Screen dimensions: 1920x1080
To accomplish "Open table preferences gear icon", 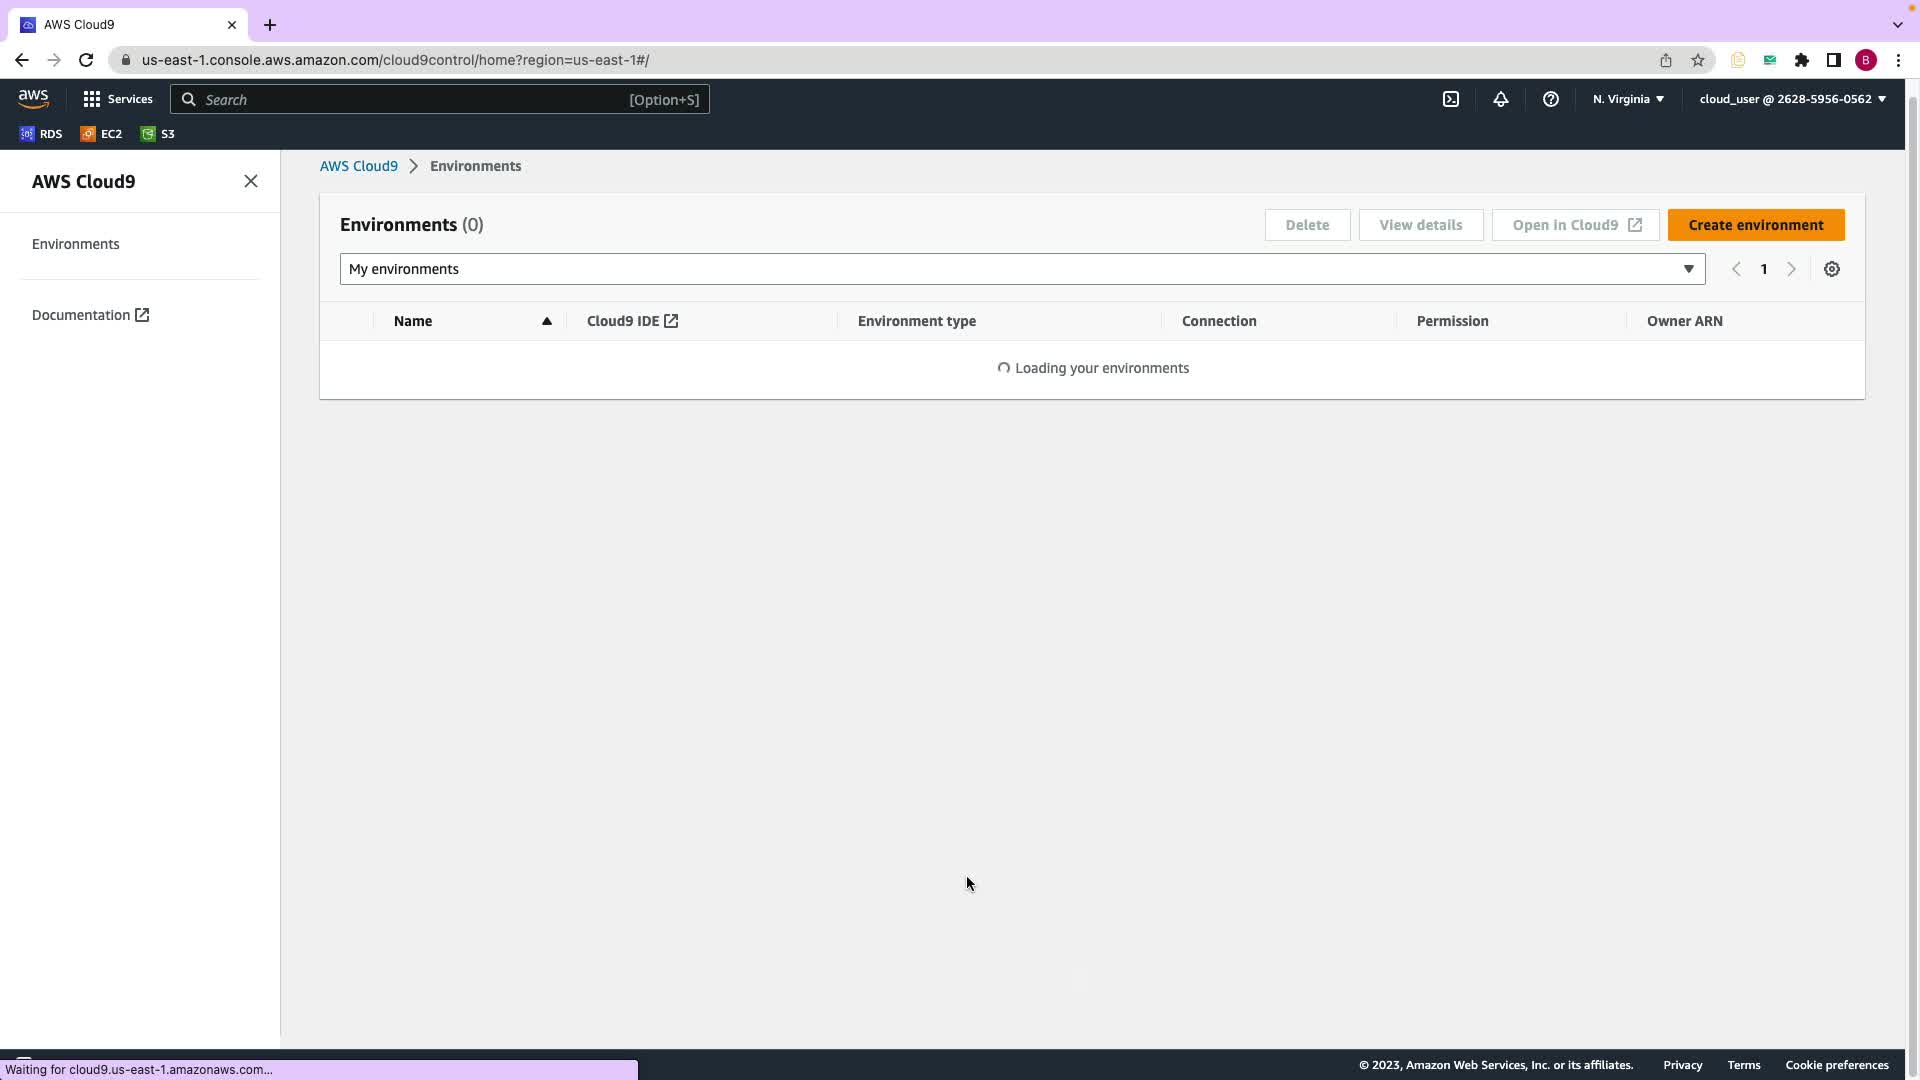I will coord(1831,269).
